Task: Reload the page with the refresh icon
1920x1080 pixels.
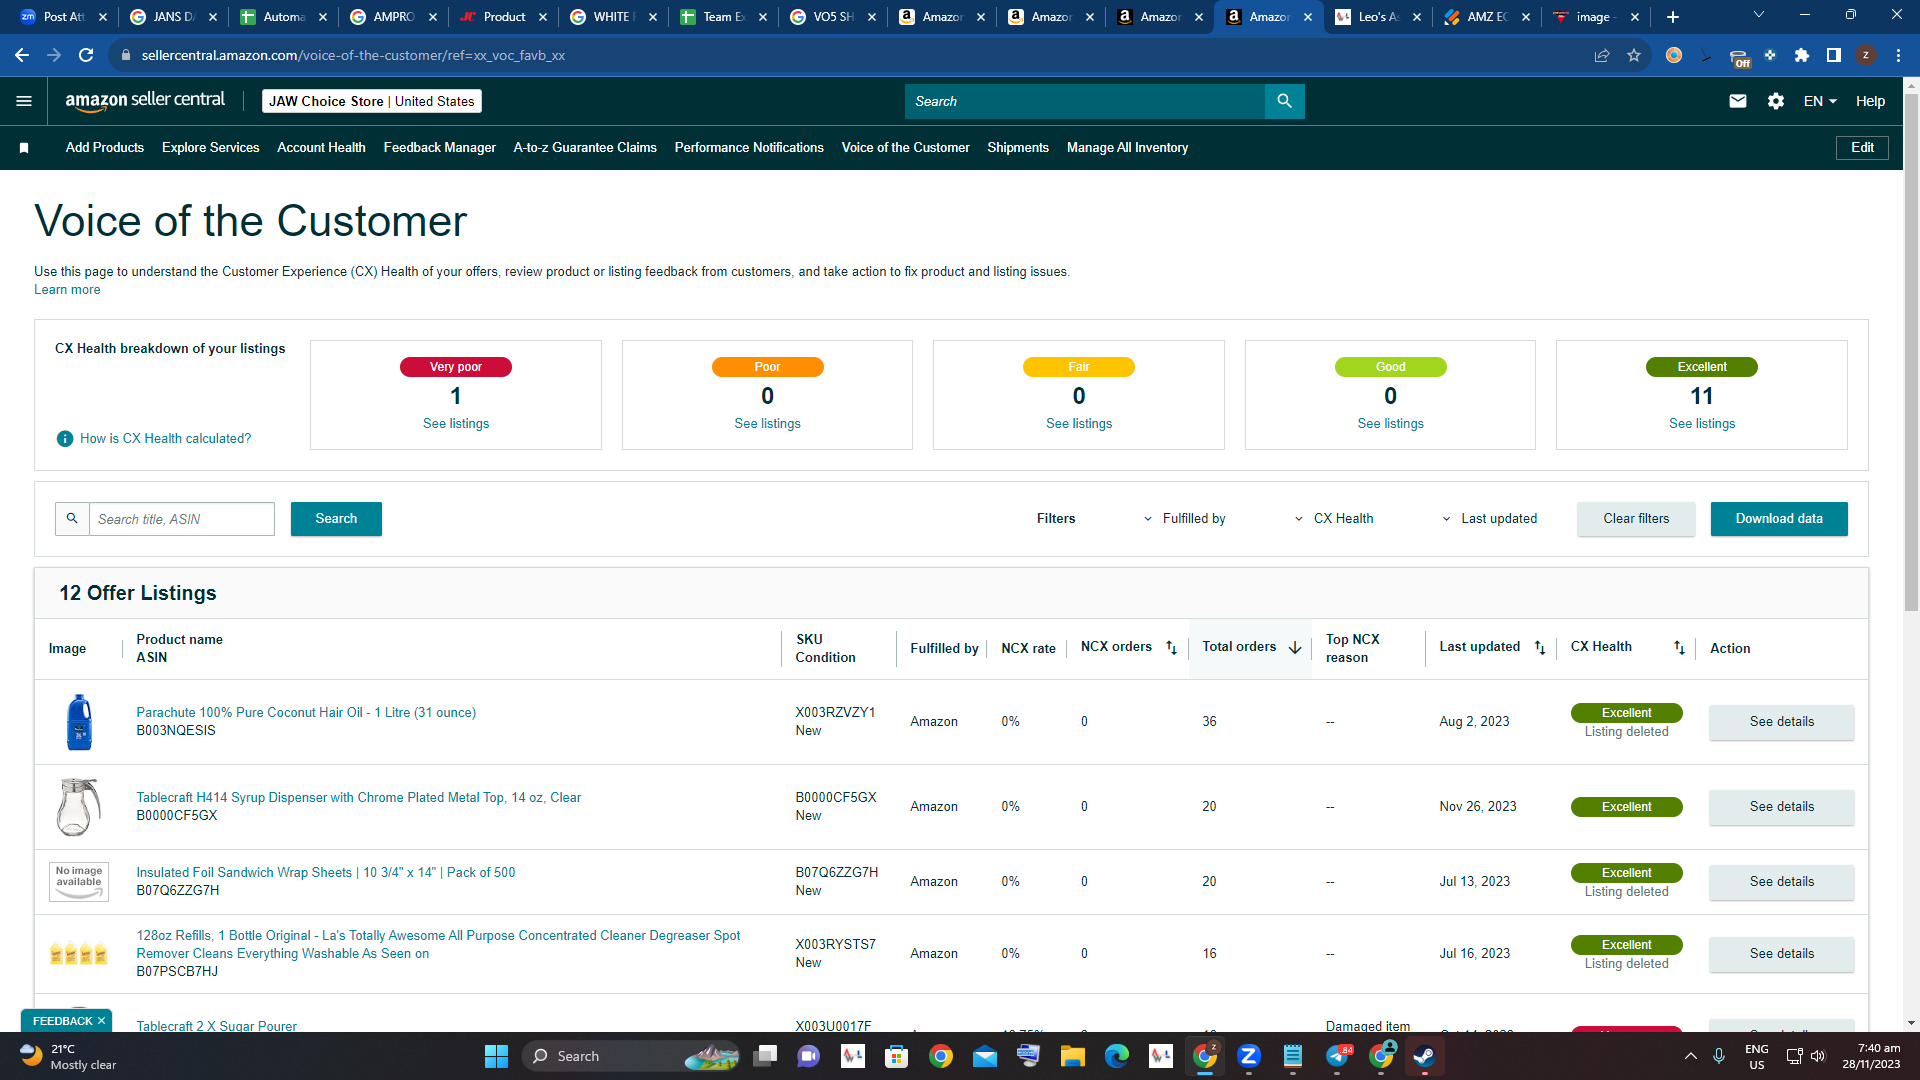Action: pyautogui.click(x=86, y=55)
